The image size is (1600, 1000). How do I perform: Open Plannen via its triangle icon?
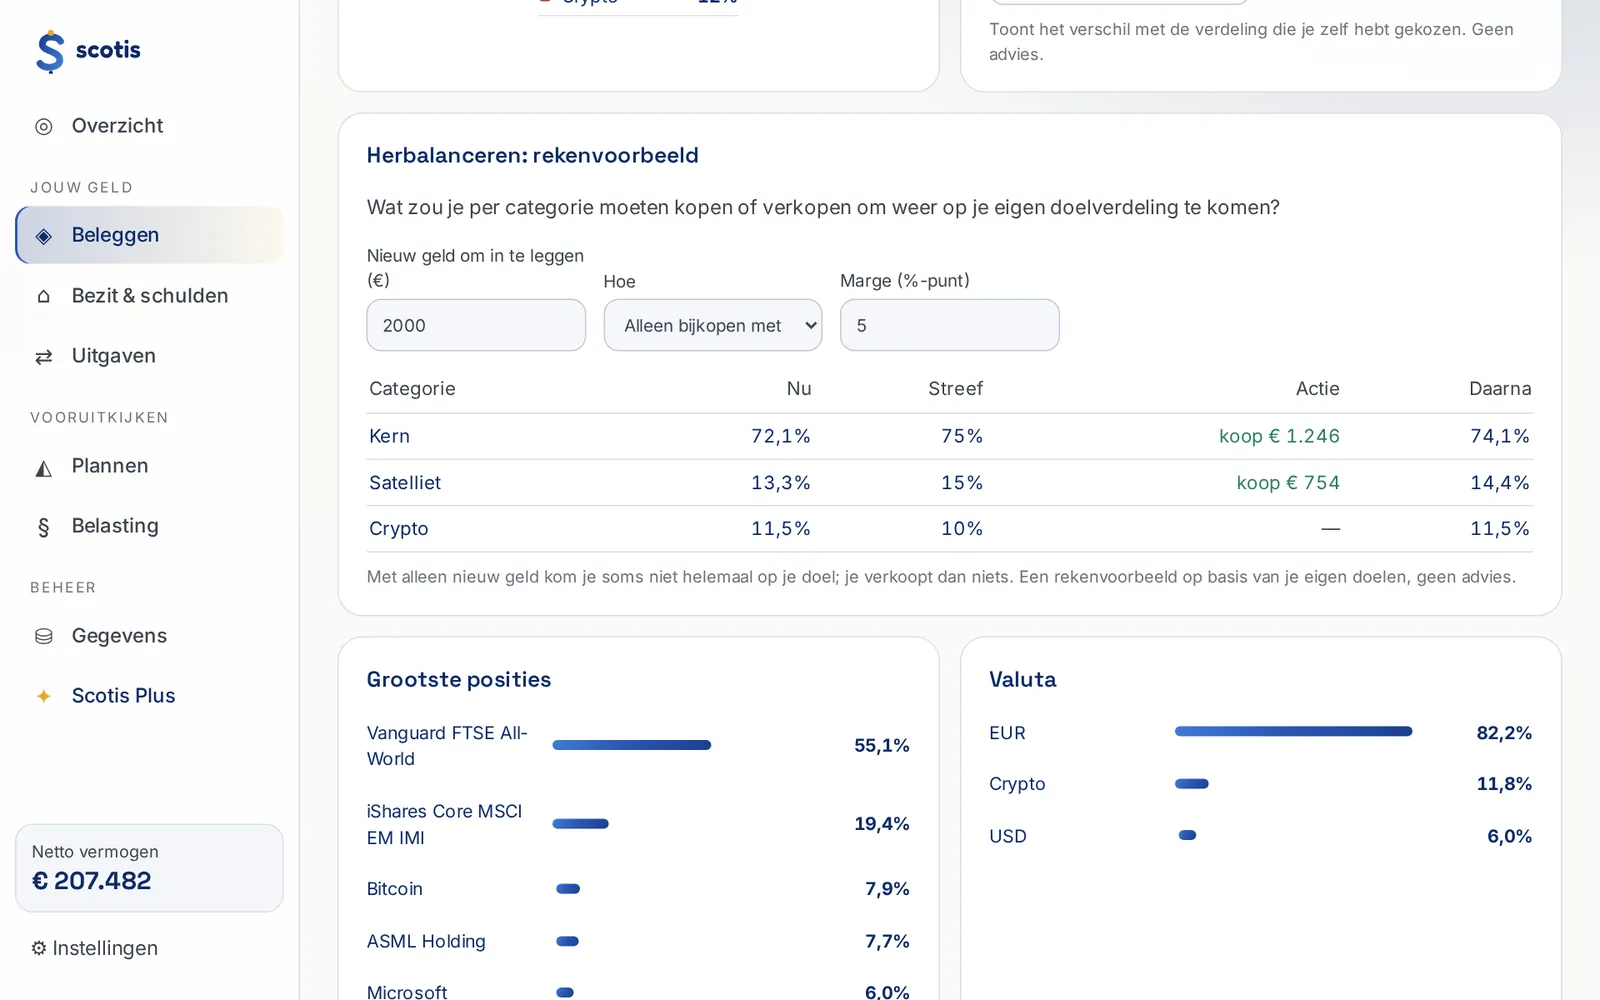pyautogui.click(x=44, y=467)
